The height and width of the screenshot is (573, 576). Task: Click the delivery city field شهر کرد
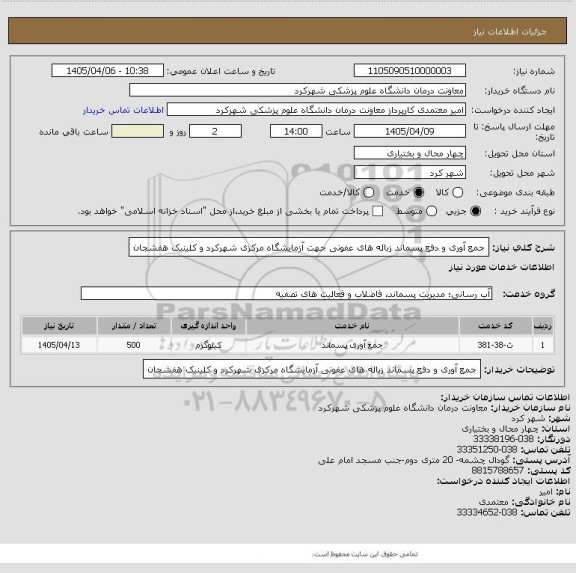click(x=410, y=173)
